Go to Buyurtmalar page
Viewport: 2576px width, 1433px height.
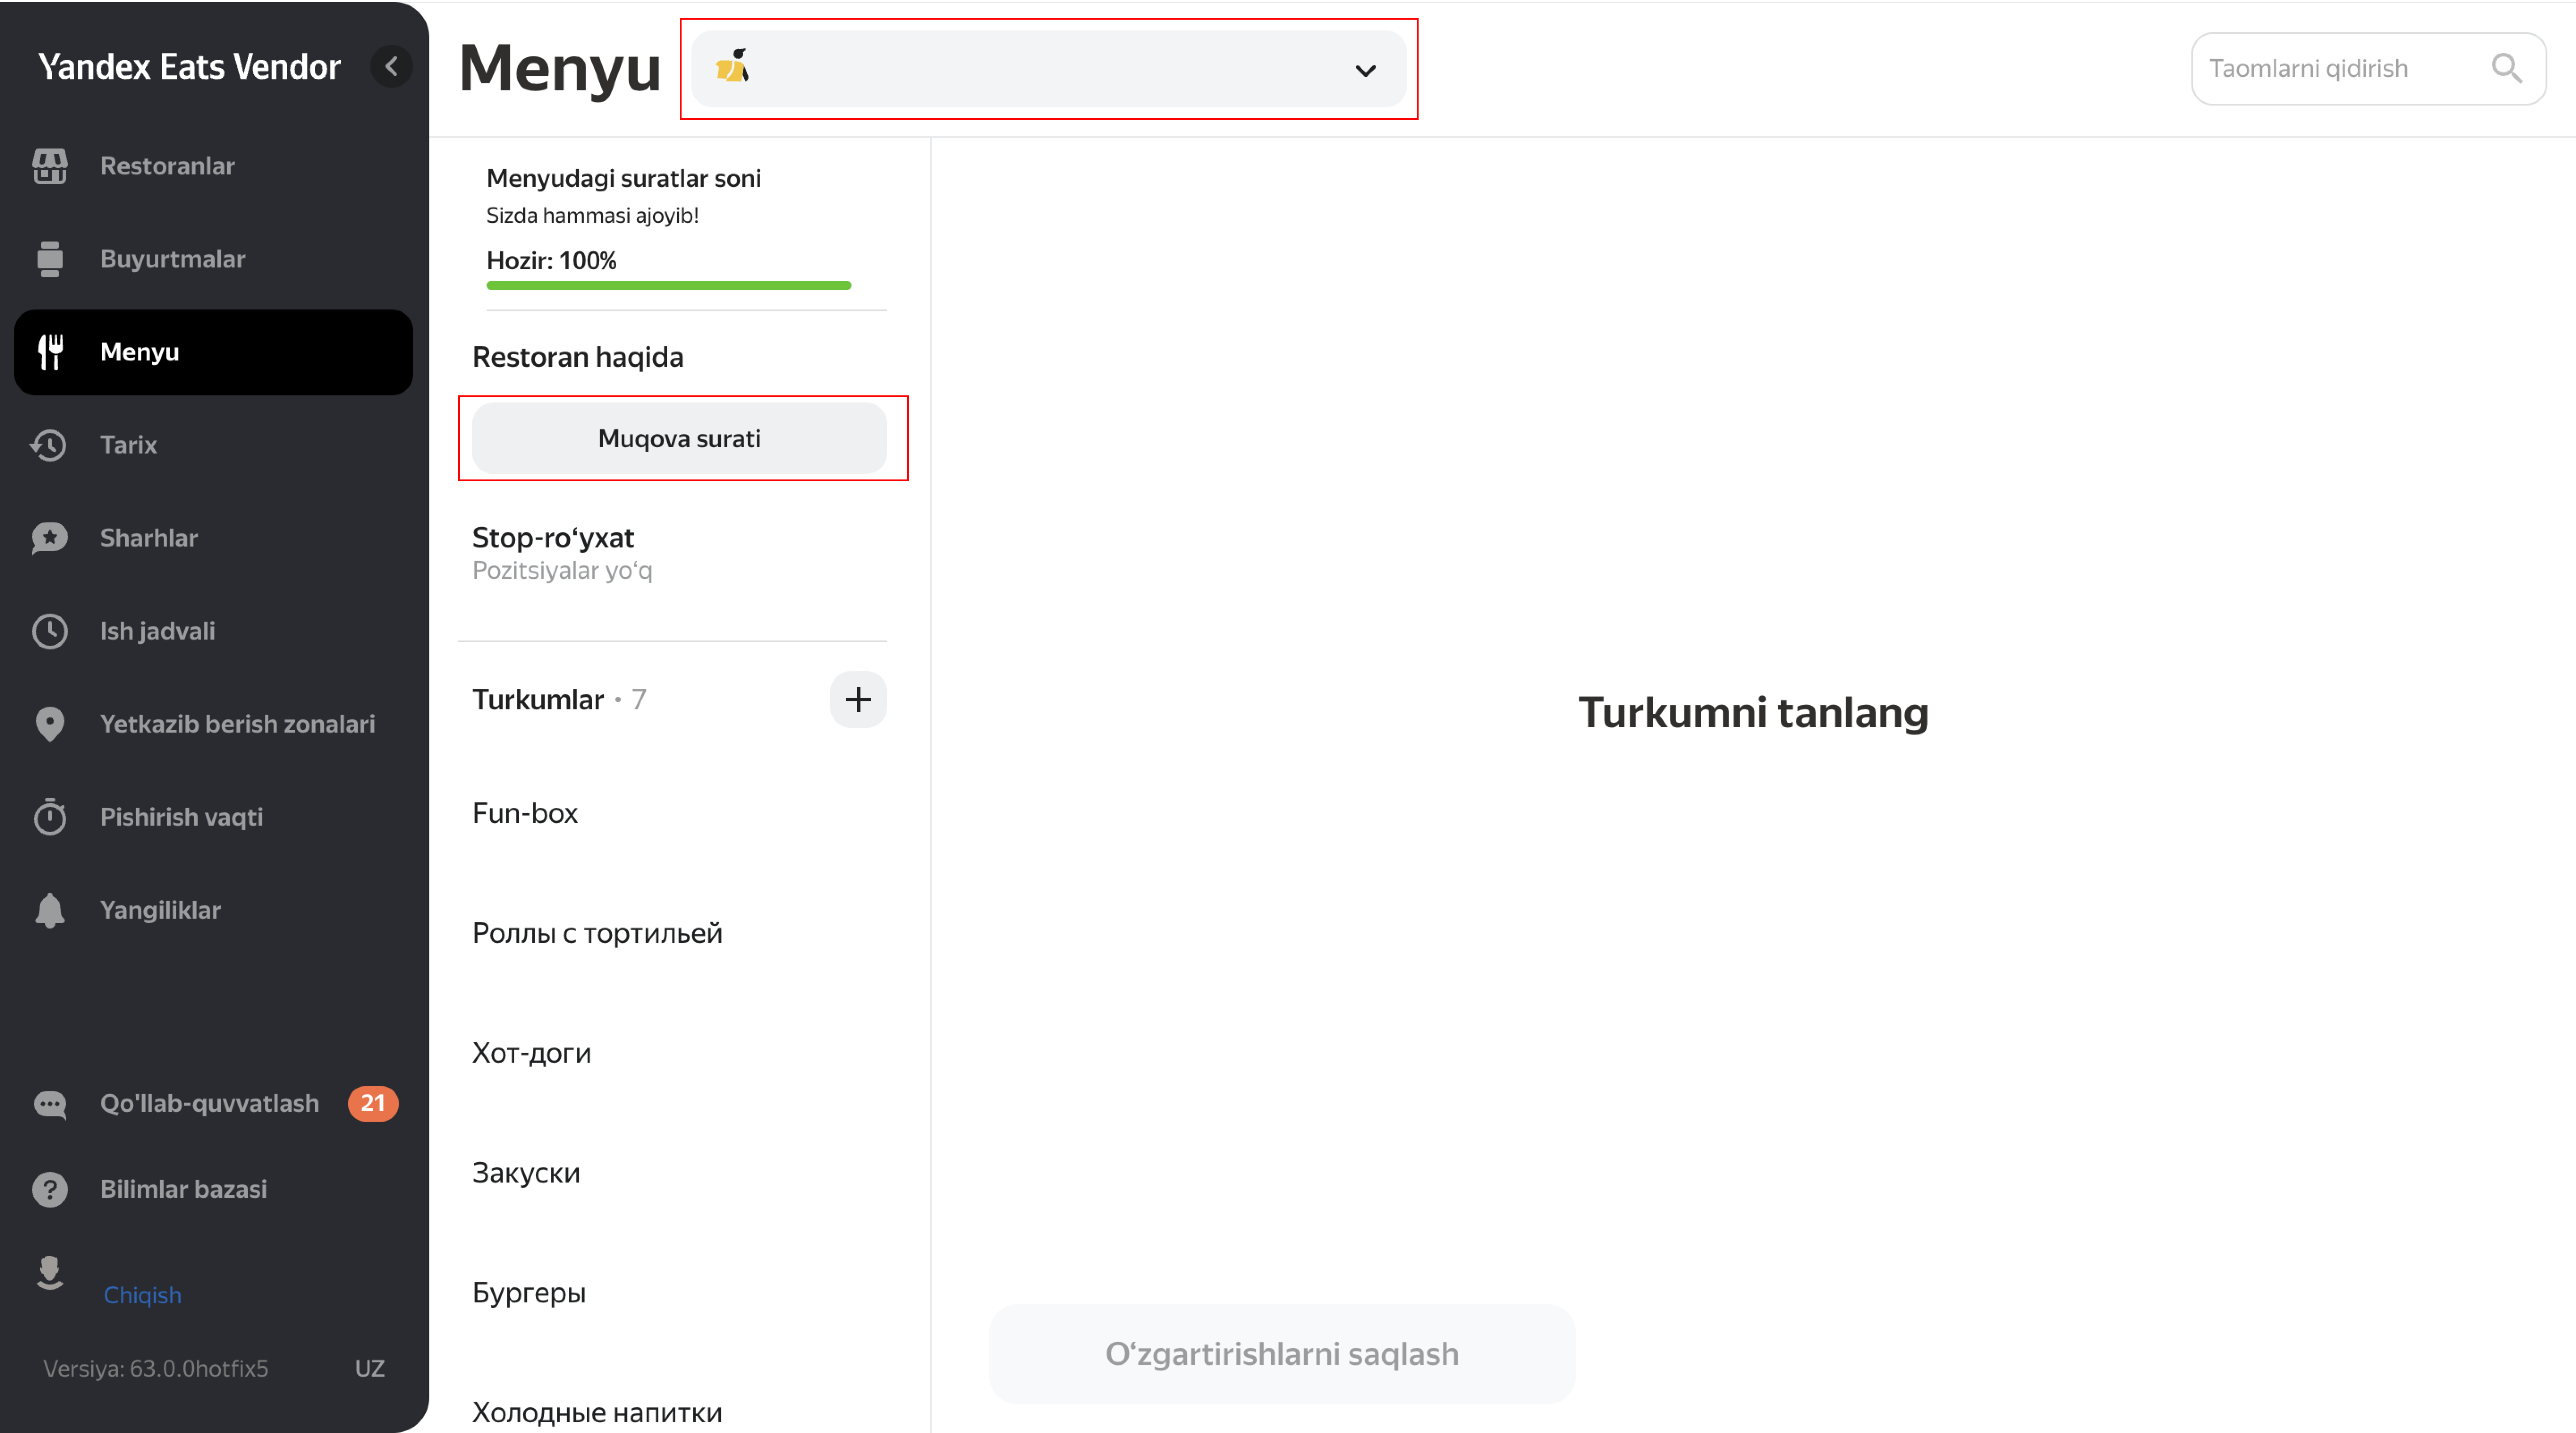(x=172, y=259)
